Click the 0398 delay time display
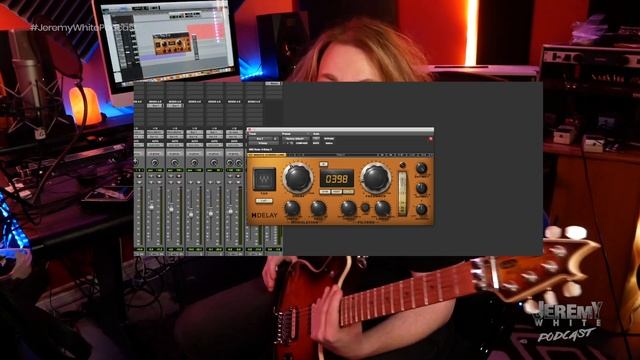 pos(337,179)
